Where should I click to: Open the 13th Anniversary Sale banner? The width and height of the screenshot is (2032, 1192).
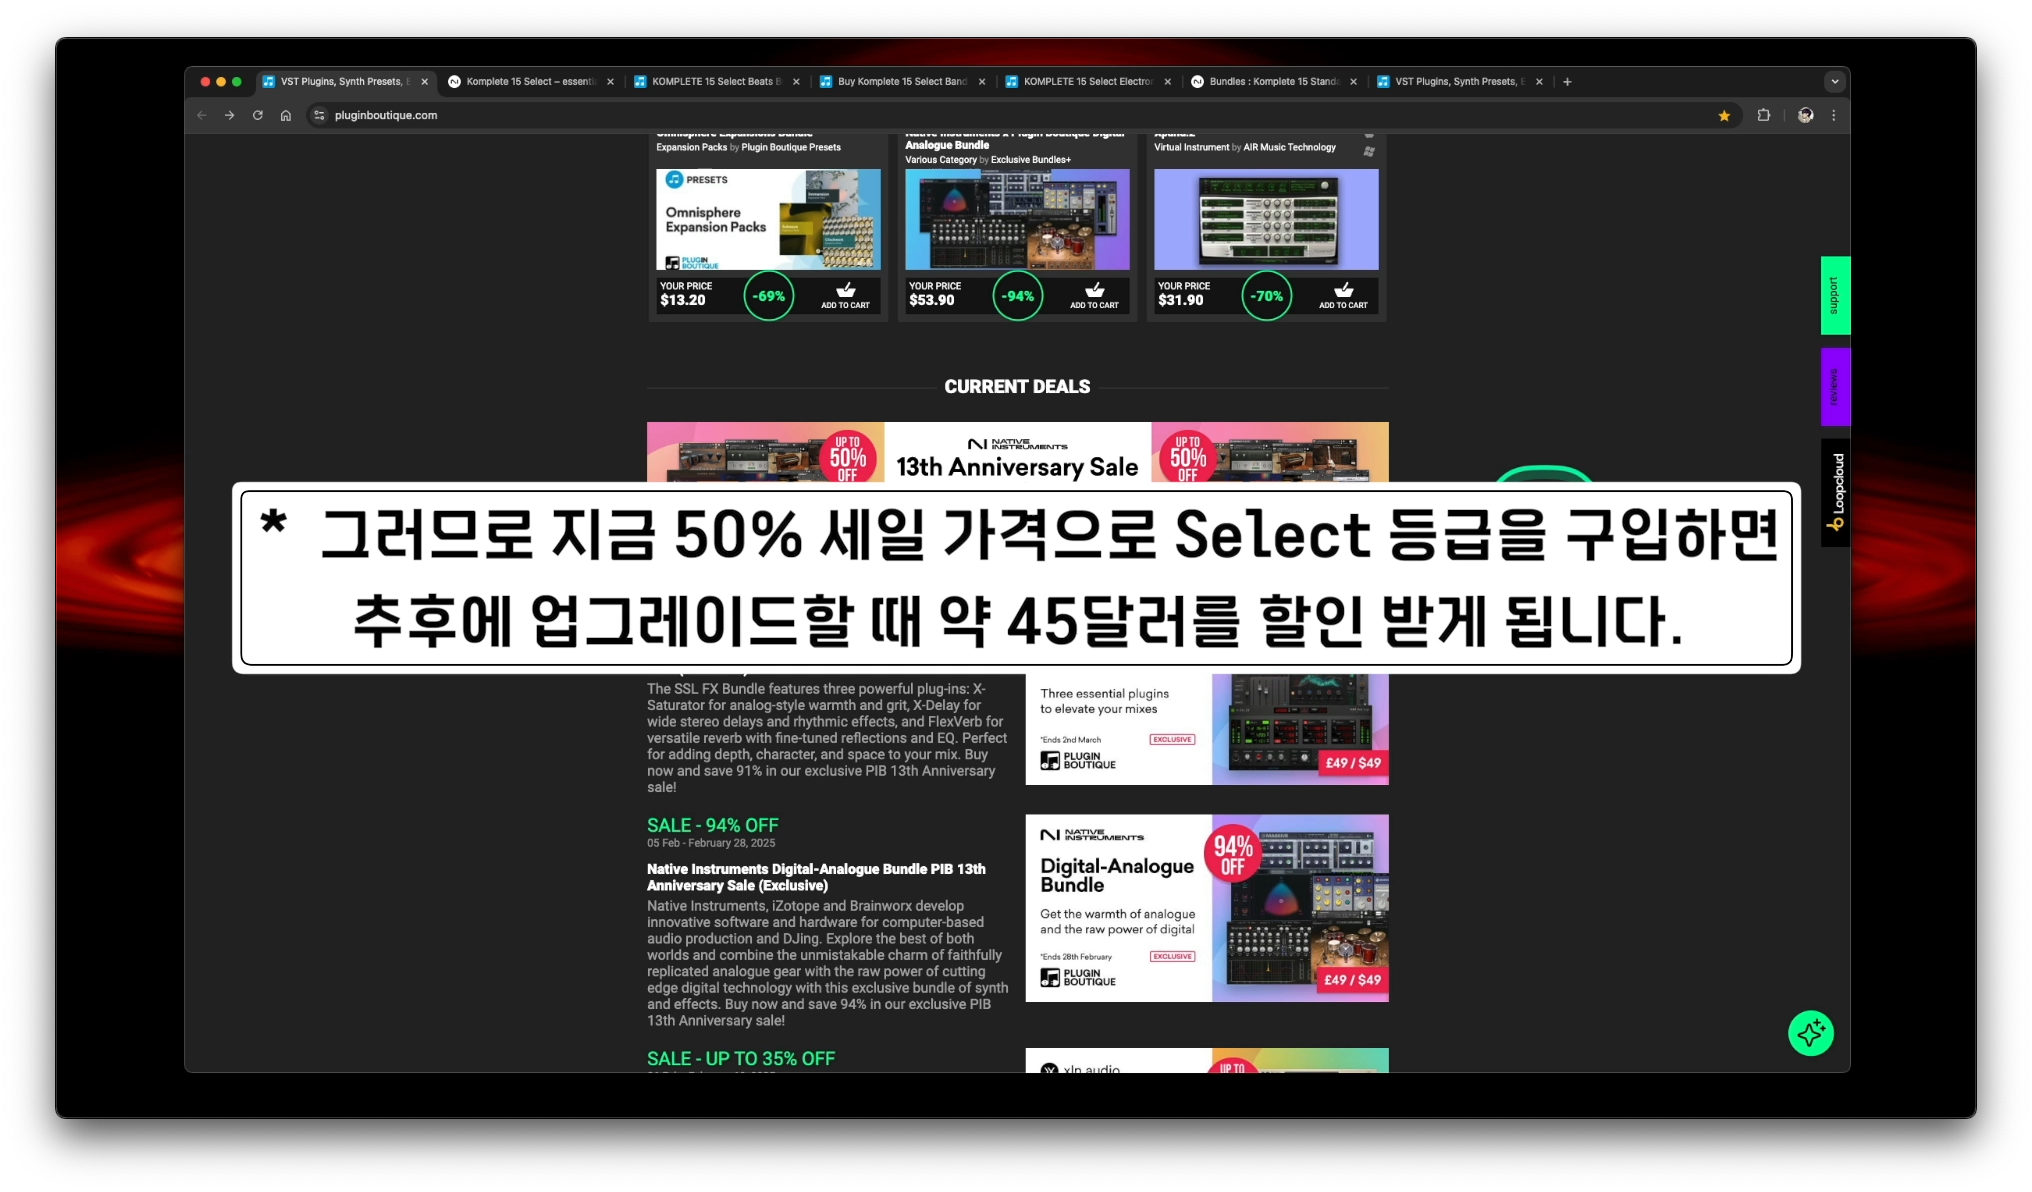click(x=1017, y=453)
